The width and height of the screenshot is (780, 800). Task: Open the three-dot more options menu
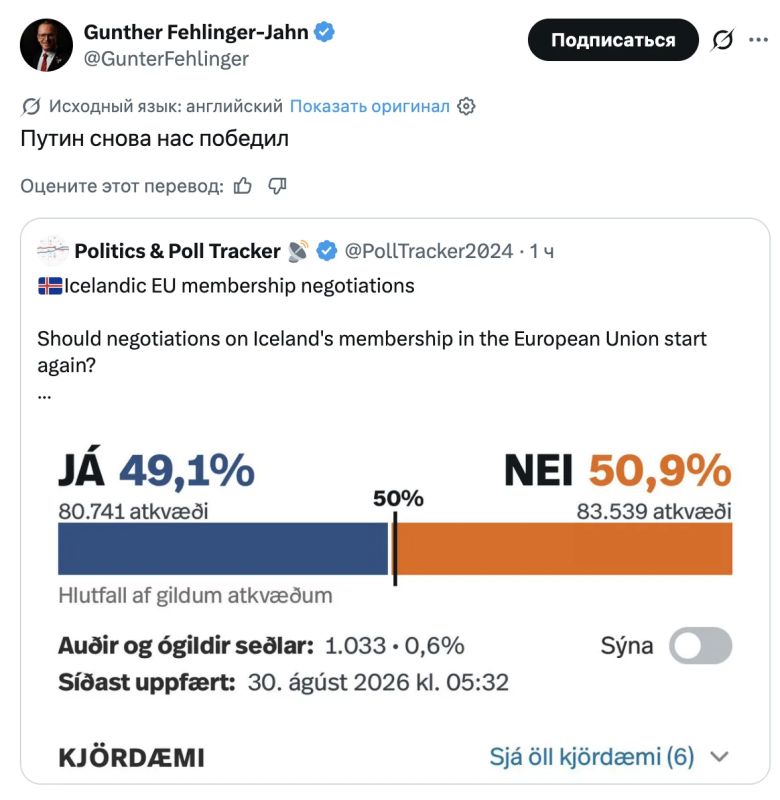pos(758,40)
